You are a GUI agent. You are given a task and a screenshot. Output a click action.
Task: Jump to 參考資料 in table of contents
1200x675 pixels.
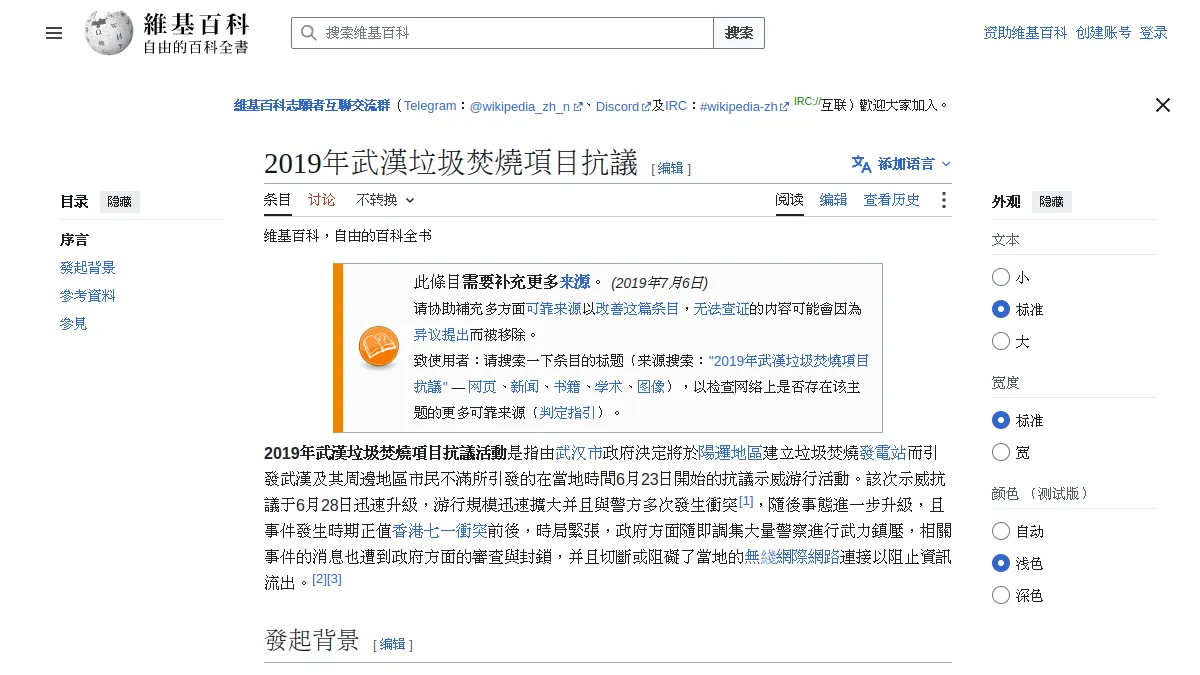tap(88, 296)
